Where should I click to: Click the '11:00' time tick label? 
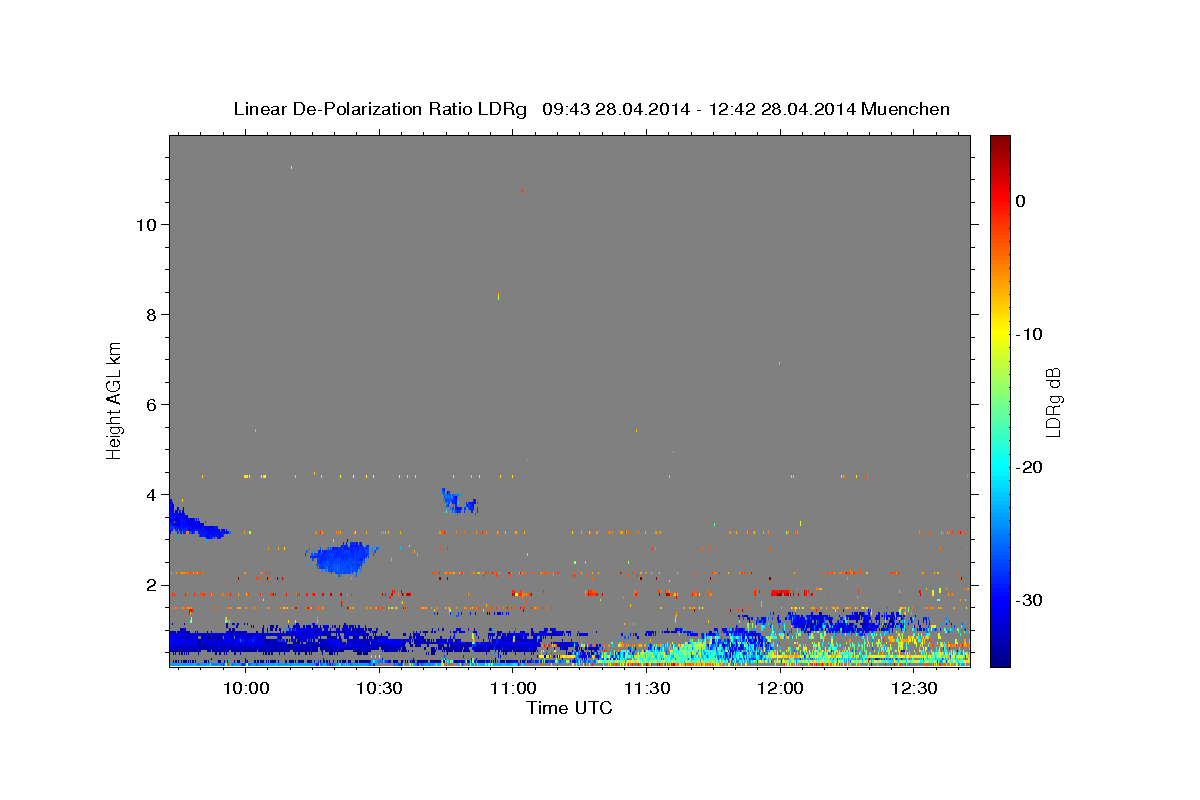pos(512,688)
